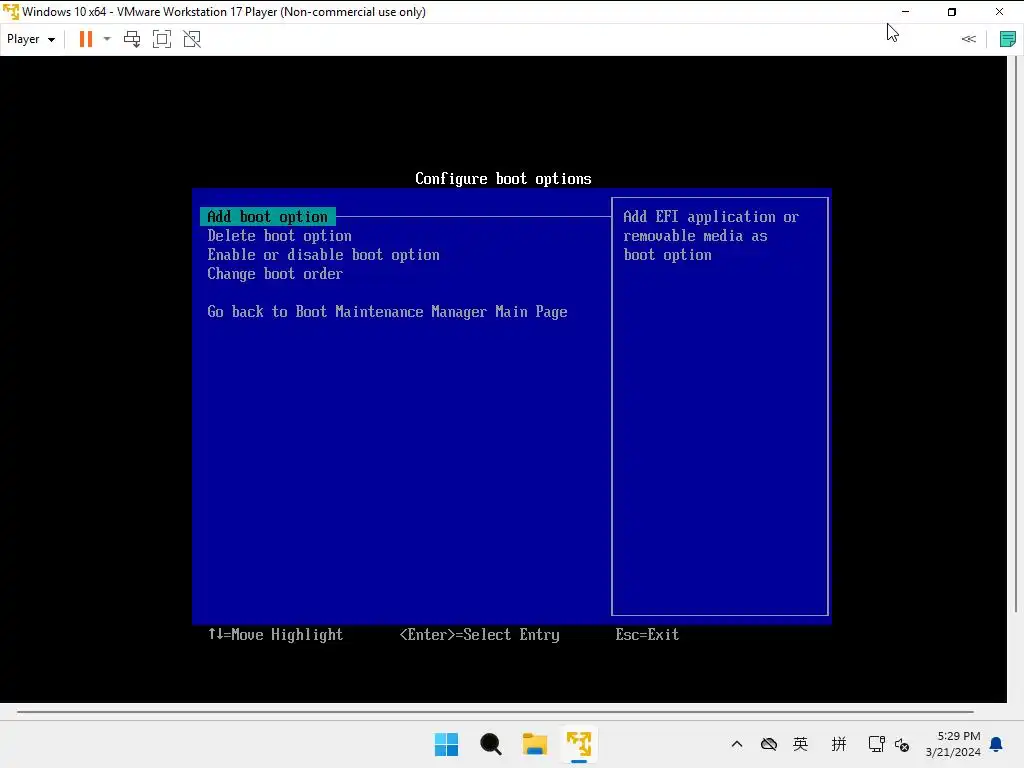
Task: Enter full screen mode
Action: (x=162, y=39)
